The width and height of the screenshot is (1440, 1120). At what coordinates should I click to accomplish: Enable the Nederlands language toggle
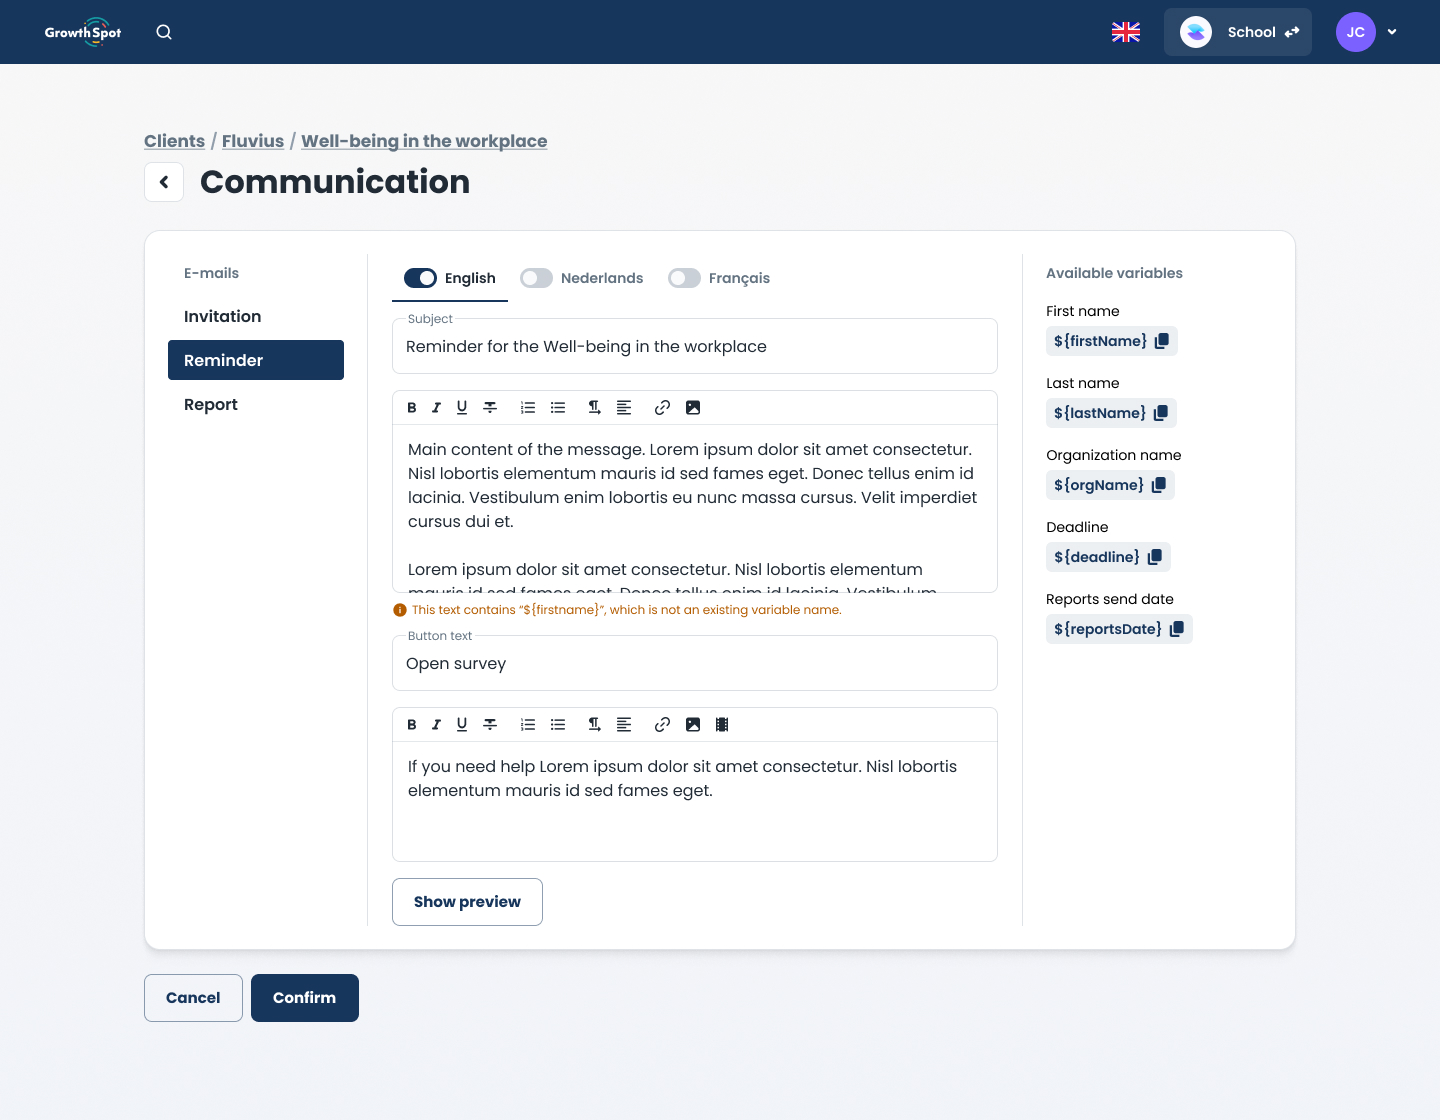point(536,278)
